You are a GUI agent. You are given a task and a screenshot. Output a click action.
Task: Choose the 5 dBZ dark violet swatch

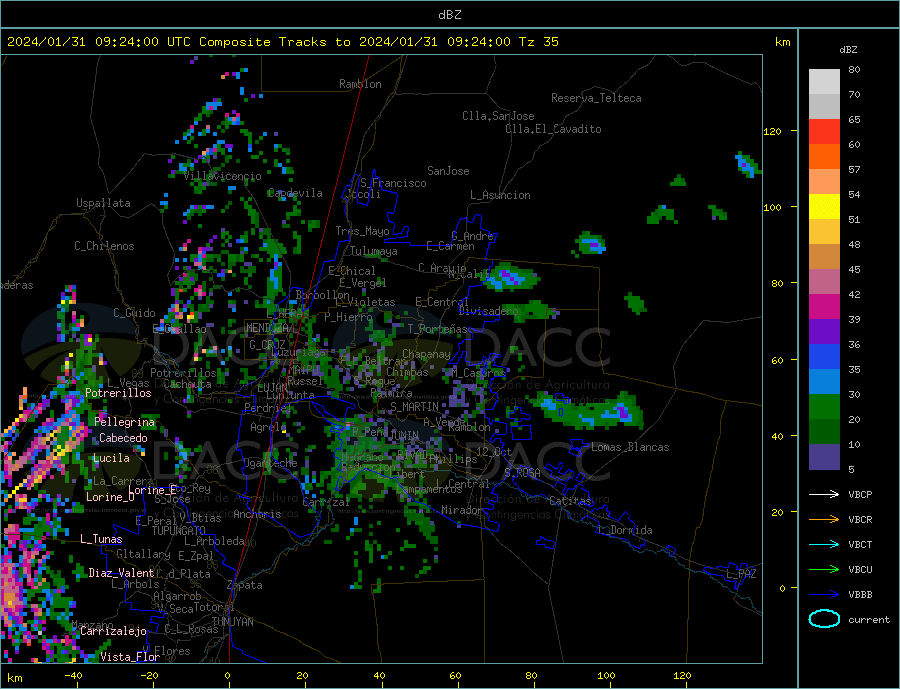pyautogui.click(x=824, y=457)
